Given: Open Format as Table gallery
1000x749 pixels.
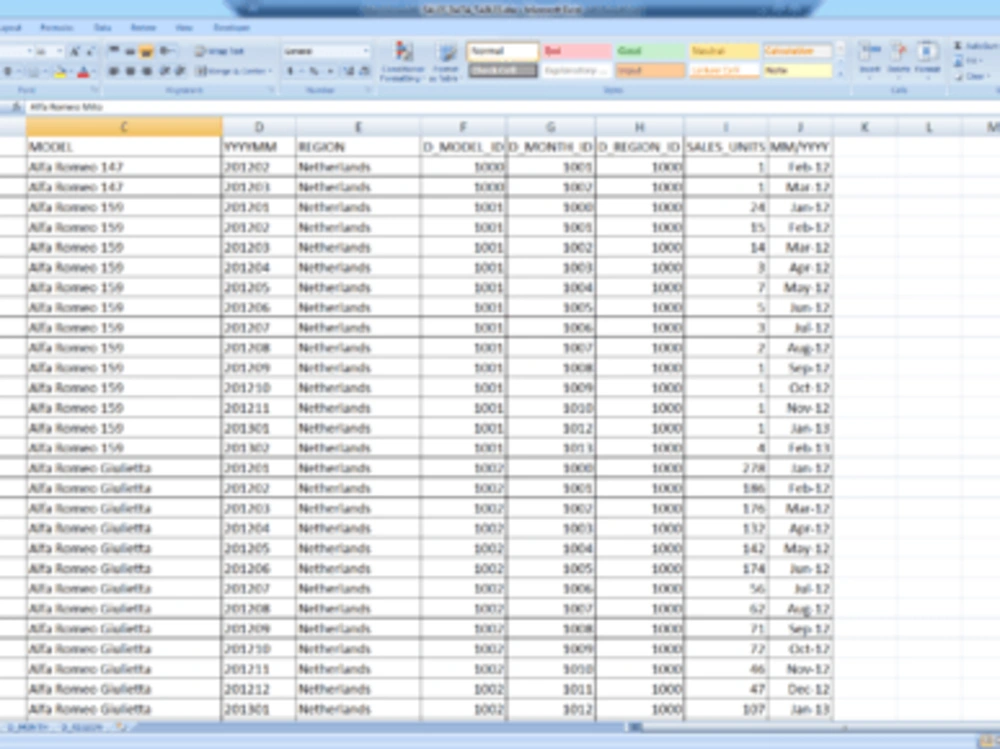Looking at the screenshot, I should pyautogui.click(x=446, y=61).
